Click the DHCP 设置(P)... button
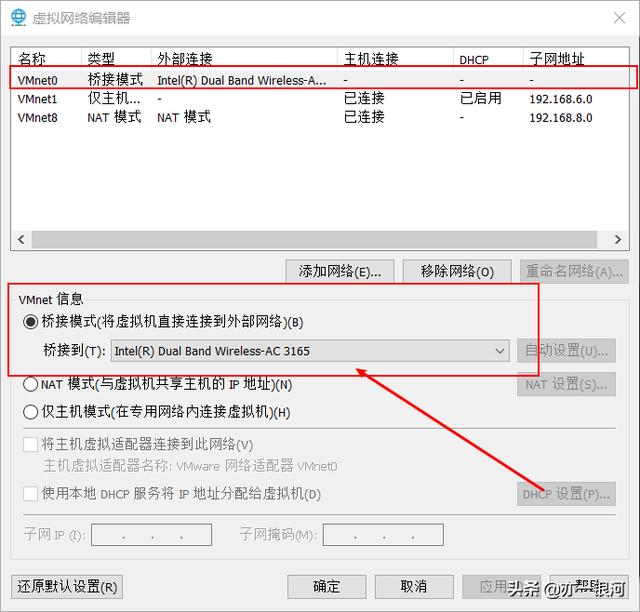640x612 pixels. click(566, 494)
